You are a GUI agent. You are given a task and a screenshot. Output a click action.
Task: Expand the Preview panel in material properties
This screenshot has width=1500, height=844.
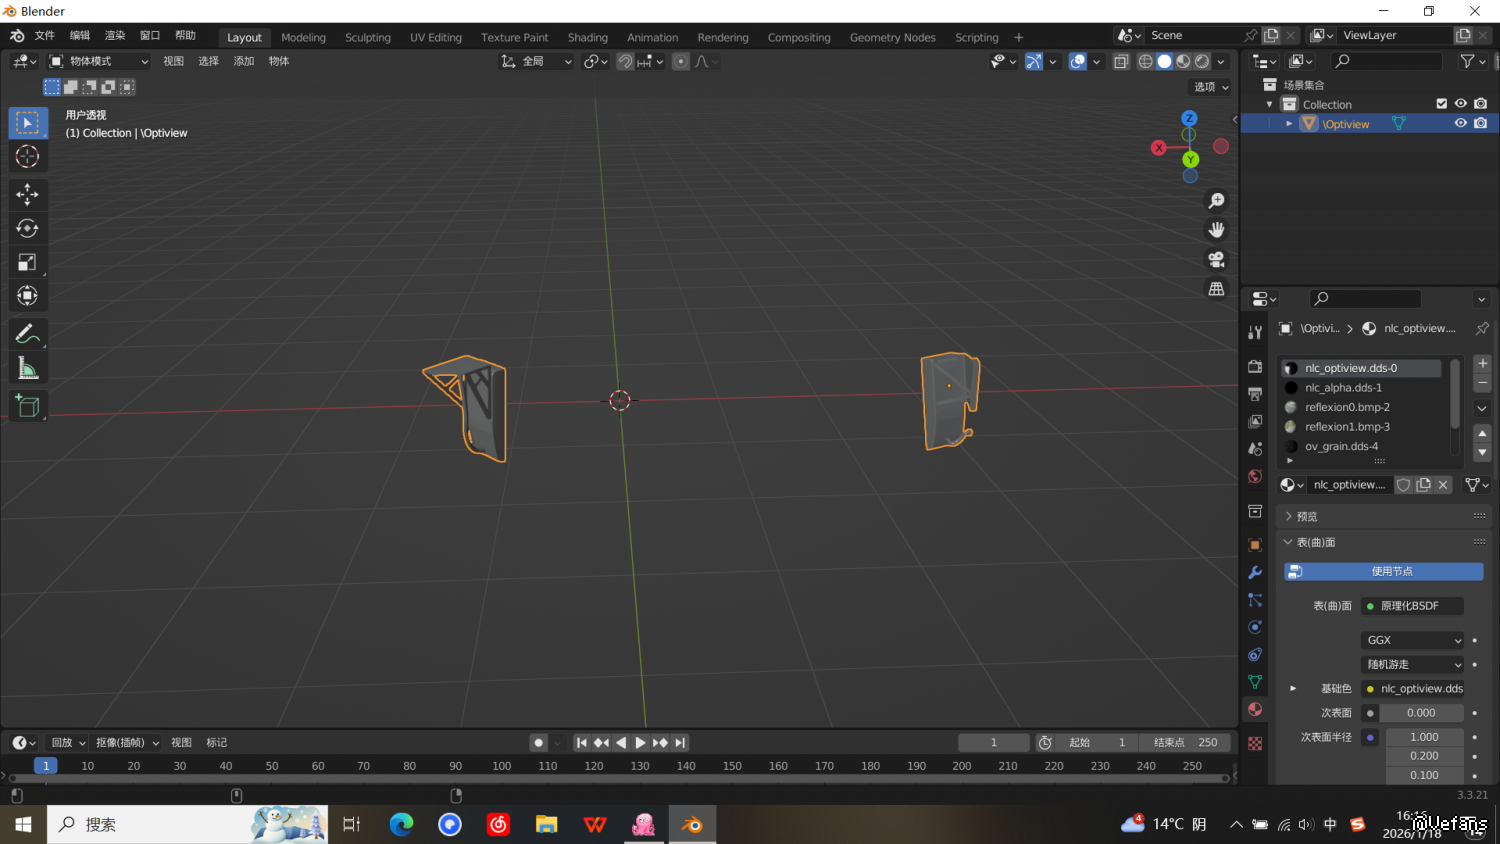click(x=1307, y=517)
